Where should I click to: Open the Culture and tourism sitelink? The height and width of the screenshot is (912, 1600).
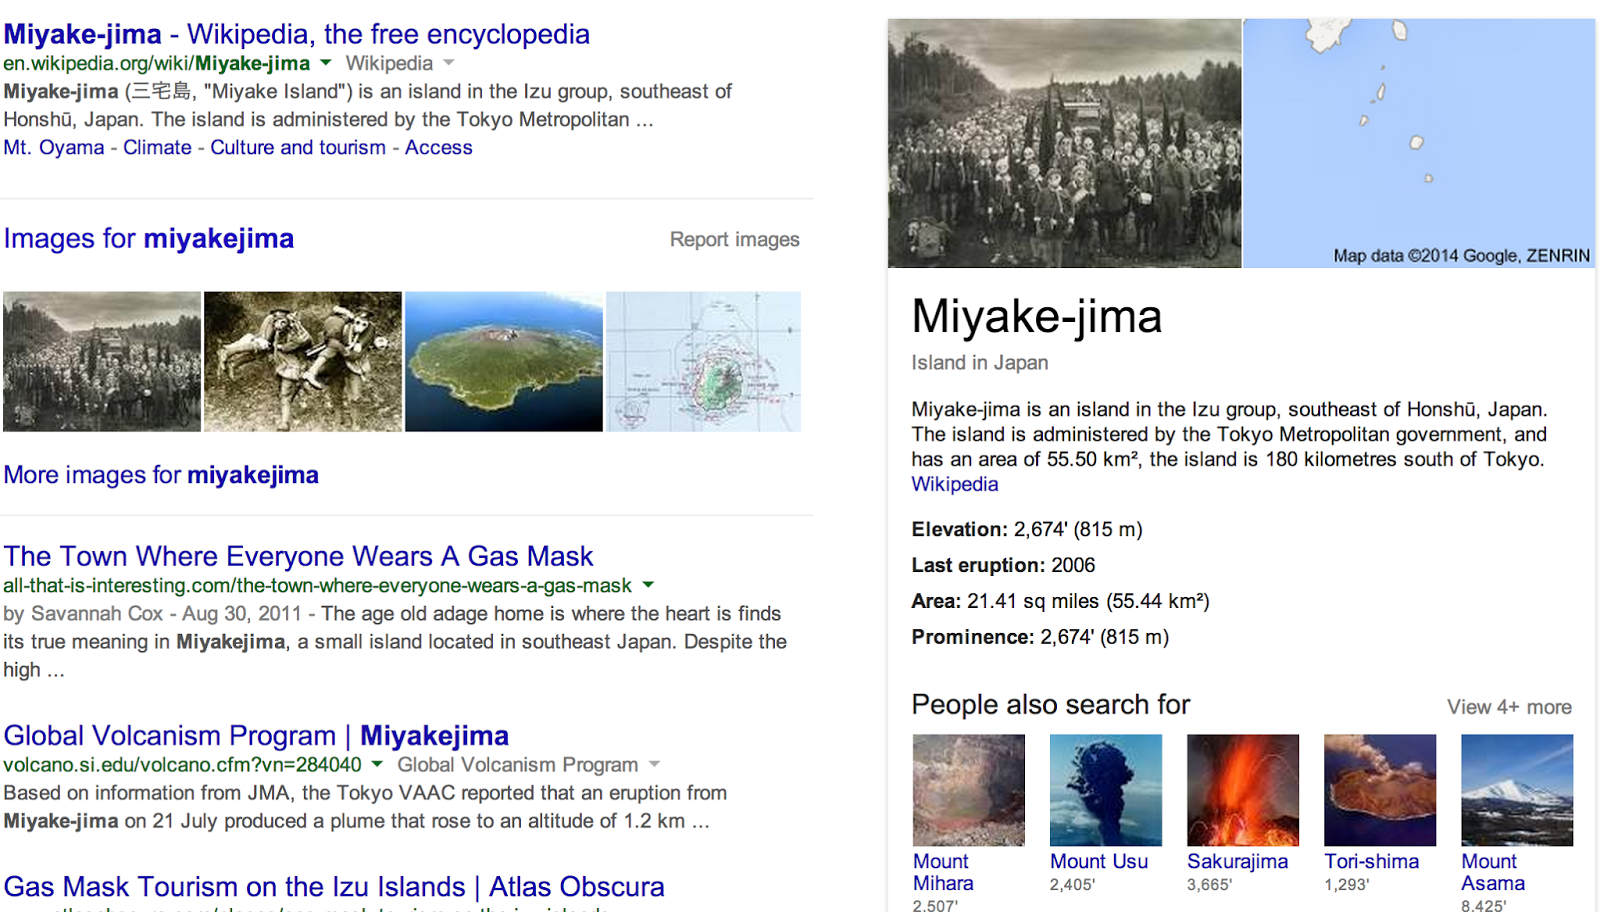click(298, 147)
